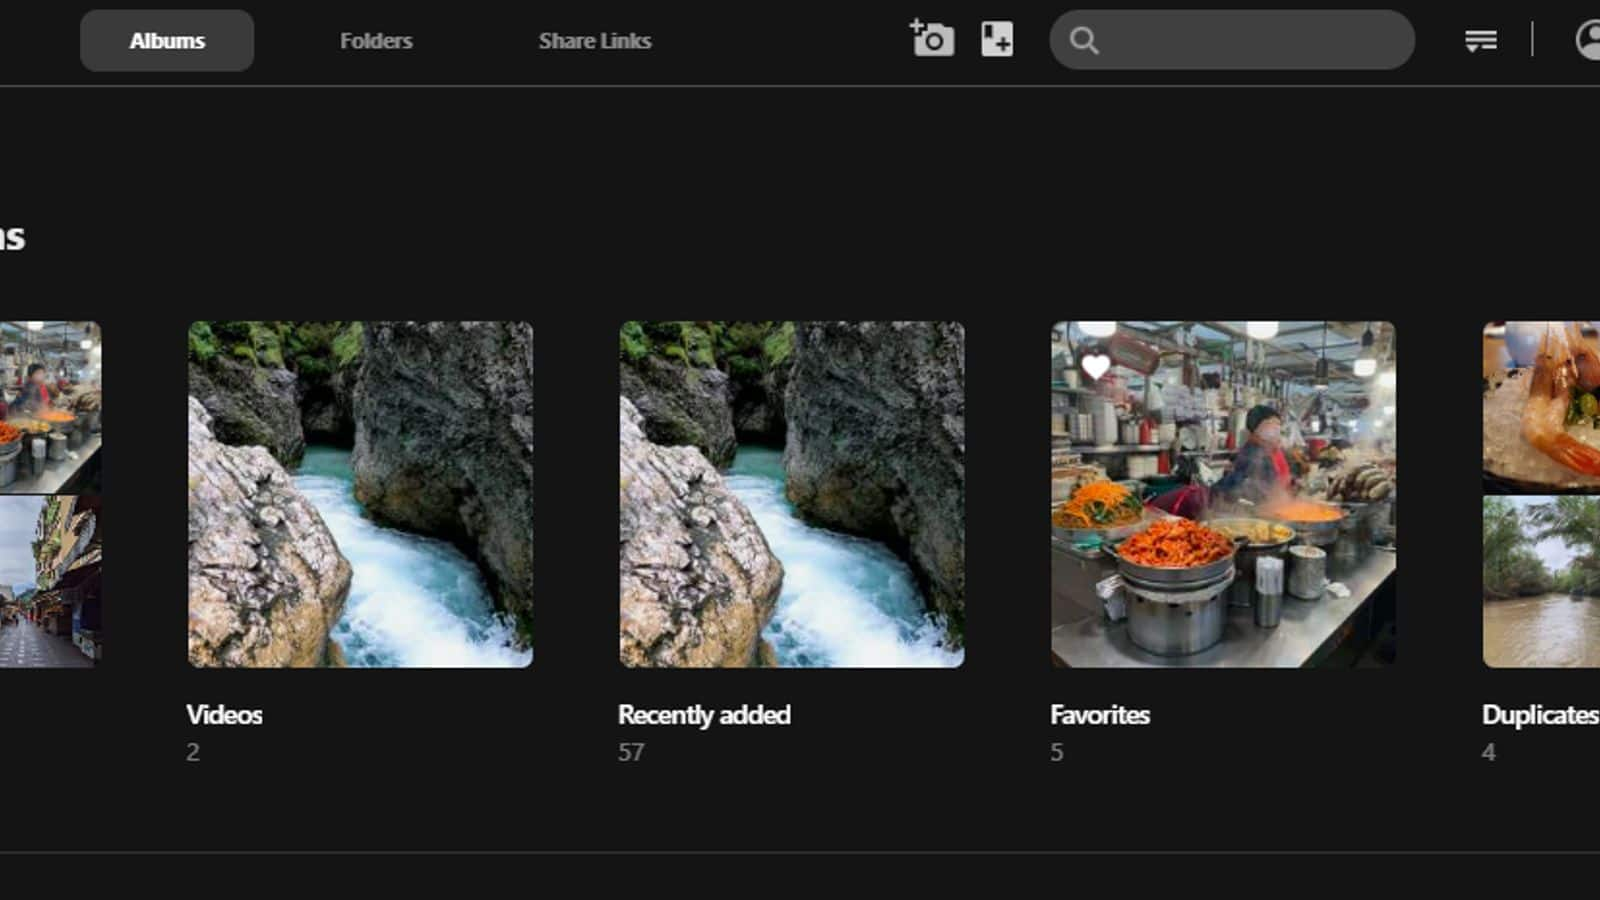The height and width of the screenshot is (900, 1600).
Task: Open the user account profile icon
Action: [1588, 41]
